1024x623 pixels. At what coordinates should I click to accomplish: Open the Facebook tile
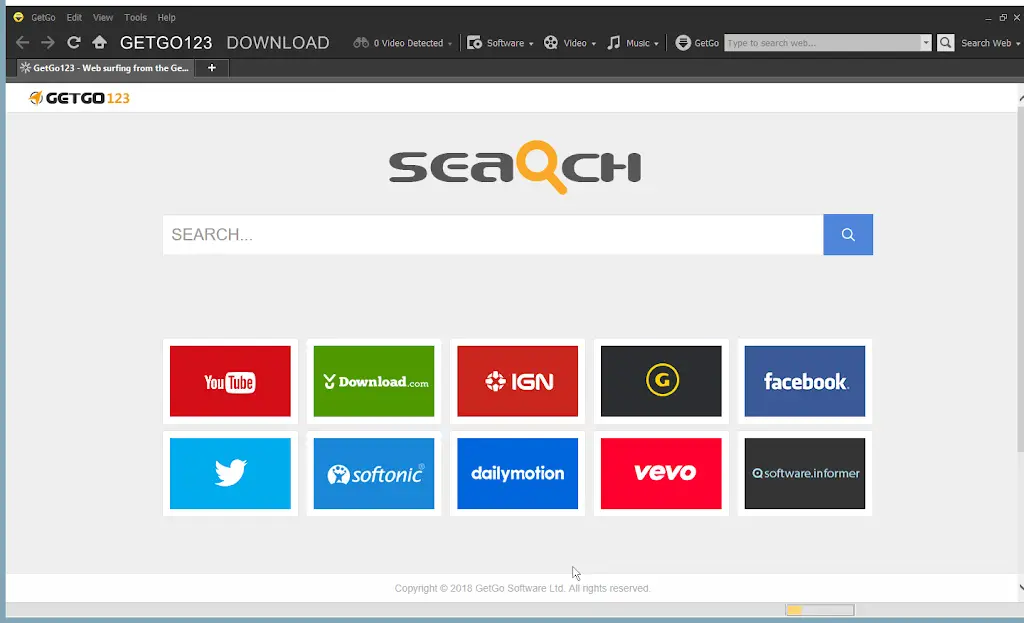pyautogui.click(x=805, y=381)
